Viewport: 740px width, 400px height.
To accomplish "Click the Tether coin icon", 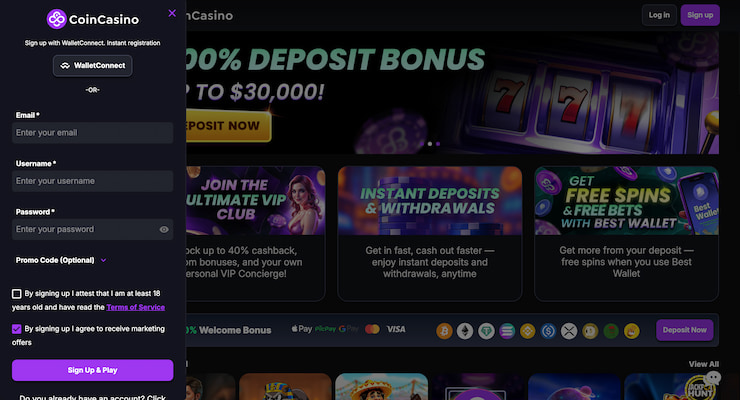I will point(486,331).
